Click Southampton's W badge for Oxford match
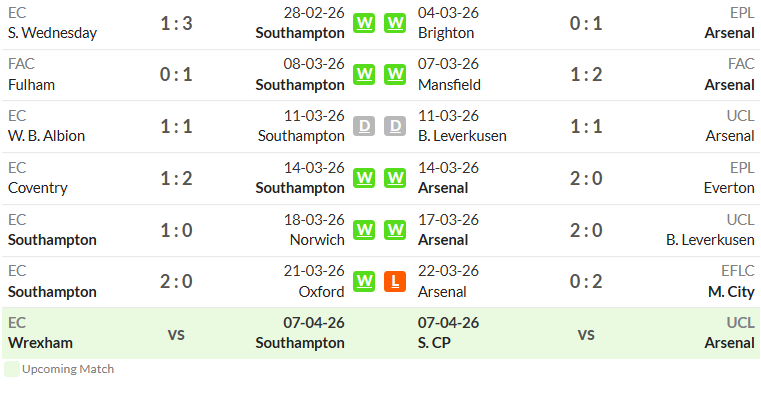Screen dimensions: 761x396 click(x=364, y=281)
